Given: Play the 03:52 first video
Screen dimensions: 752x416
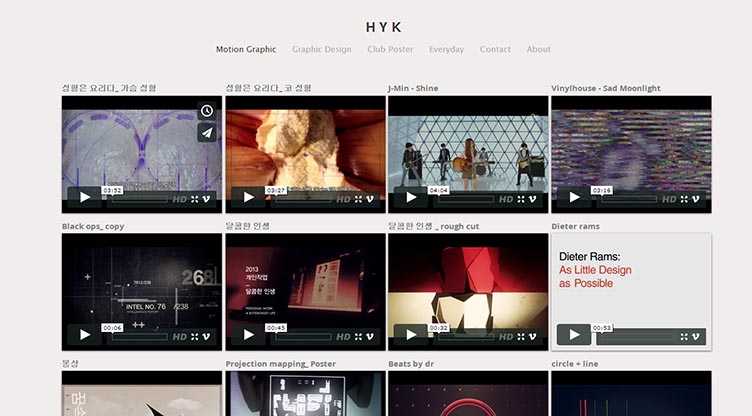Looking at the screenshot, I should click(x=84, y=197).
